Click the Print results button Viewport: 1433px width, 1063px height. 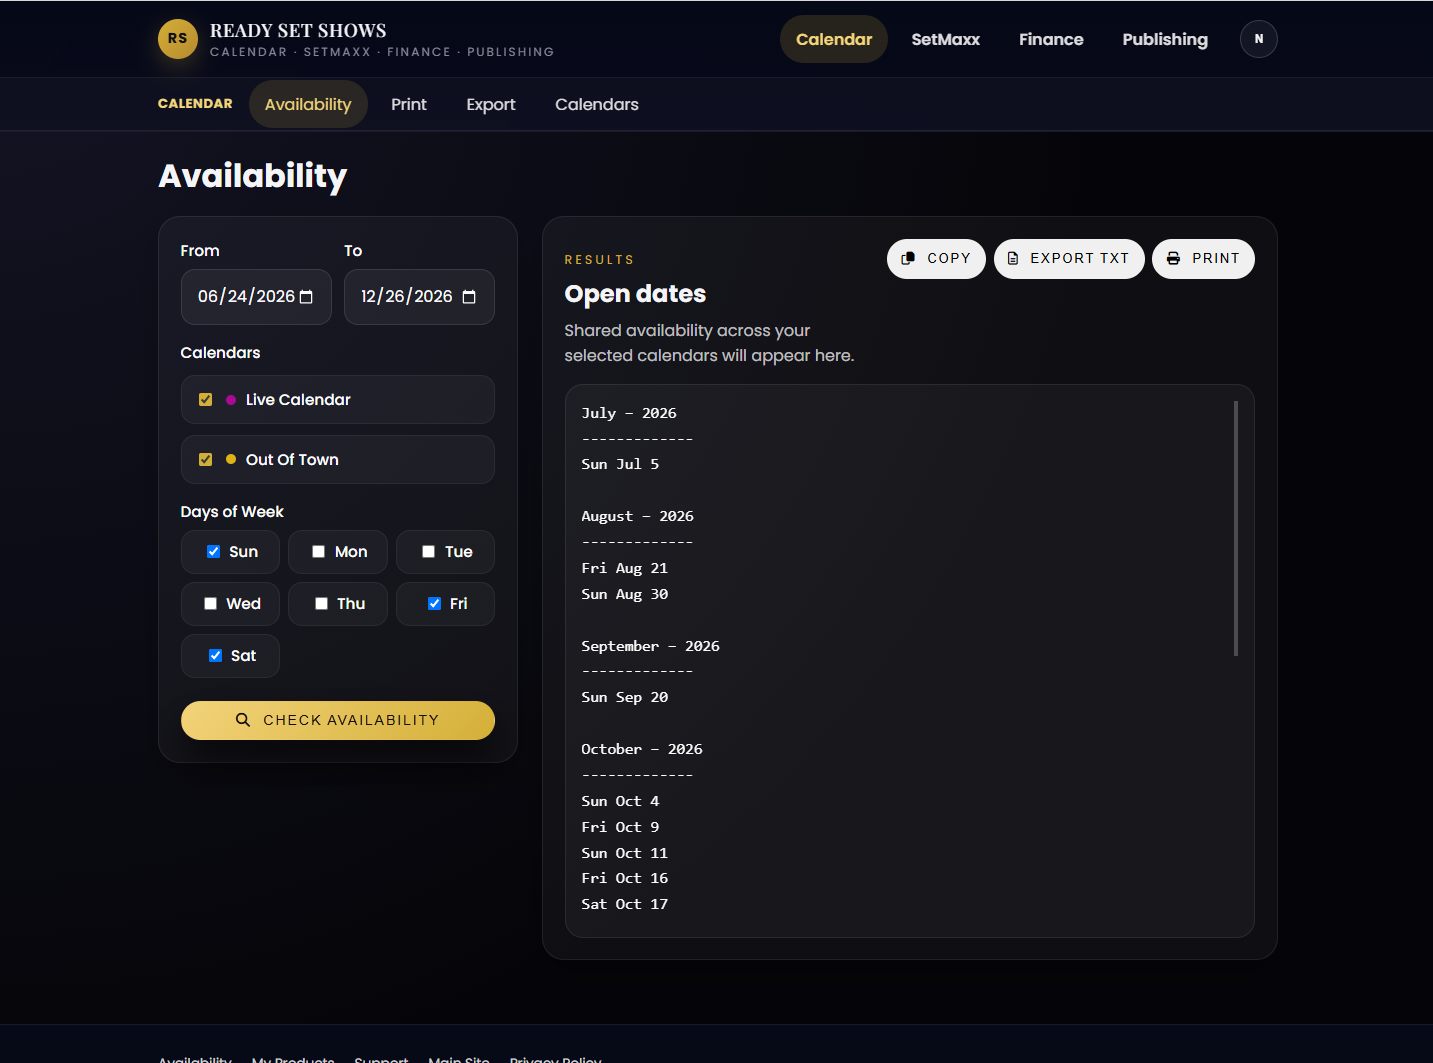(1203, 259)
